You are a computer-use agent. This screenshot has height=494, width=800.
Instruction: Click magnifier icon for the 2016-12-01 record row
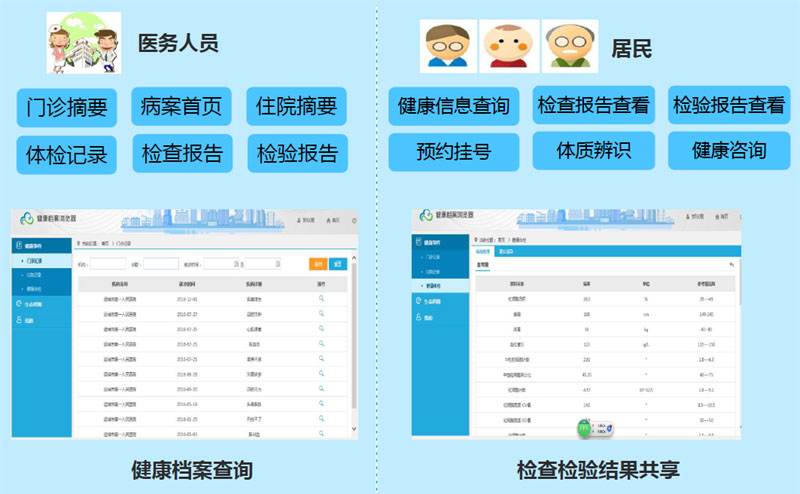(321, 298)
